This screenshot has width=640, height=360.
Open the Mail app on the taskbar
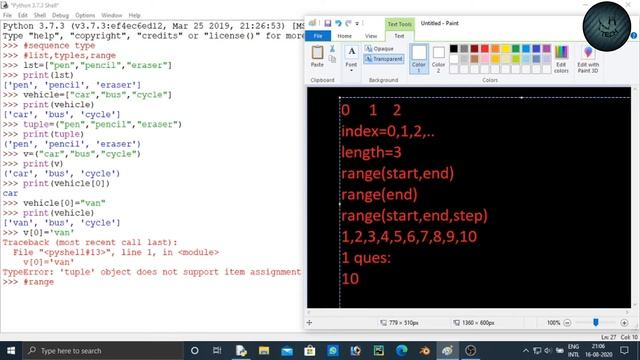(287, 351)
